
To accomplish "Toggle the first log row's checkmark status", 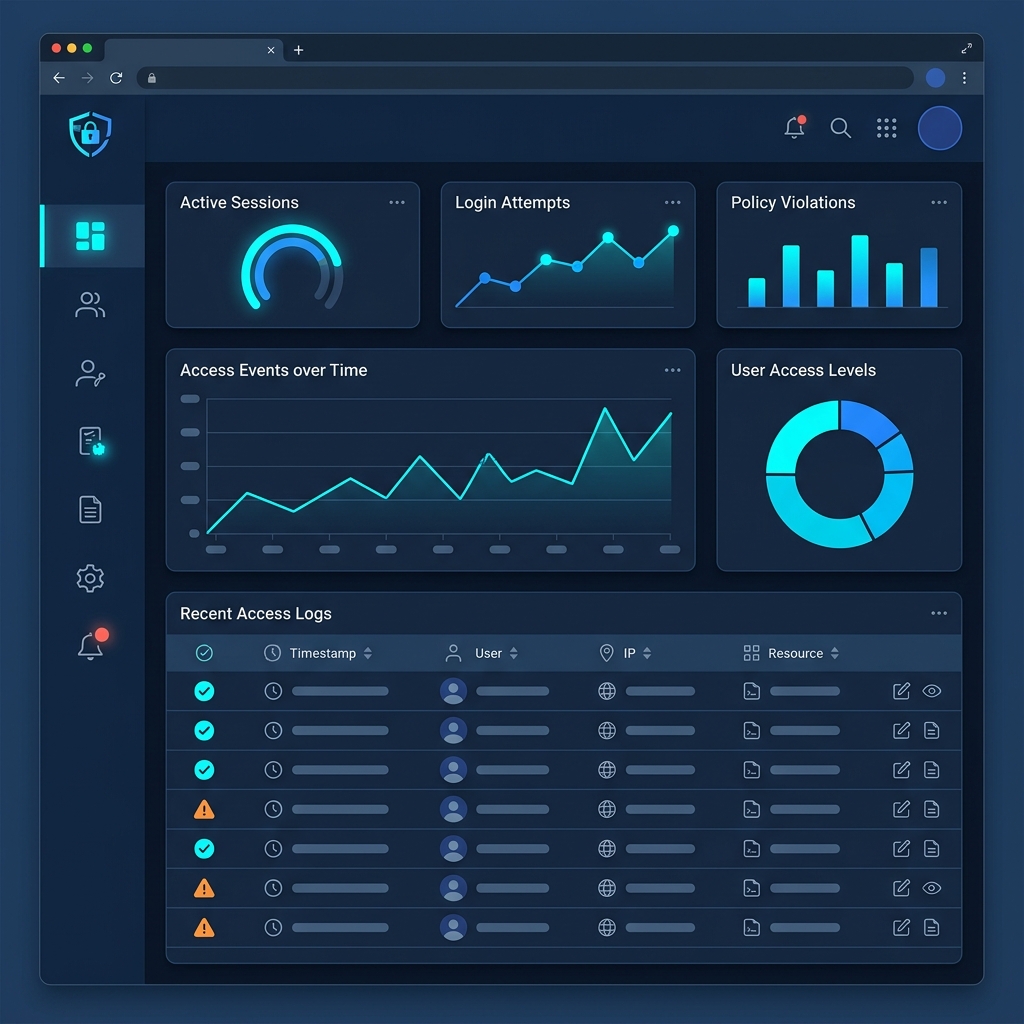I will (x=204, y=691).
